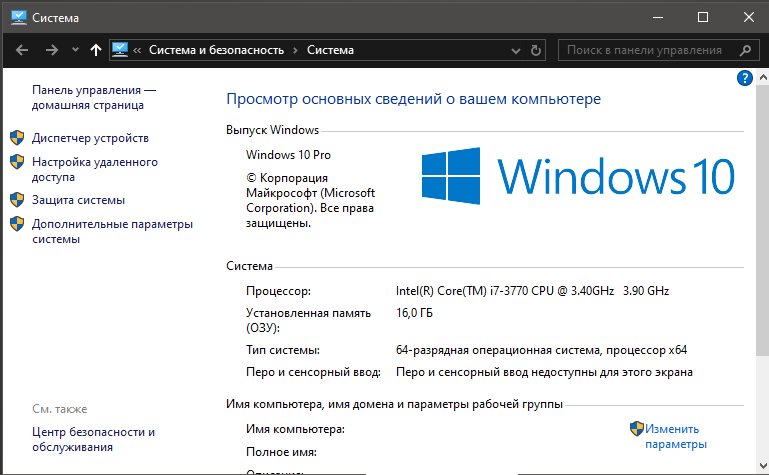The height and width of the screenshot is (475, 769).
Task: Open Help via the blue question mark
Action: pyautogui.click(x=744, y=78)
